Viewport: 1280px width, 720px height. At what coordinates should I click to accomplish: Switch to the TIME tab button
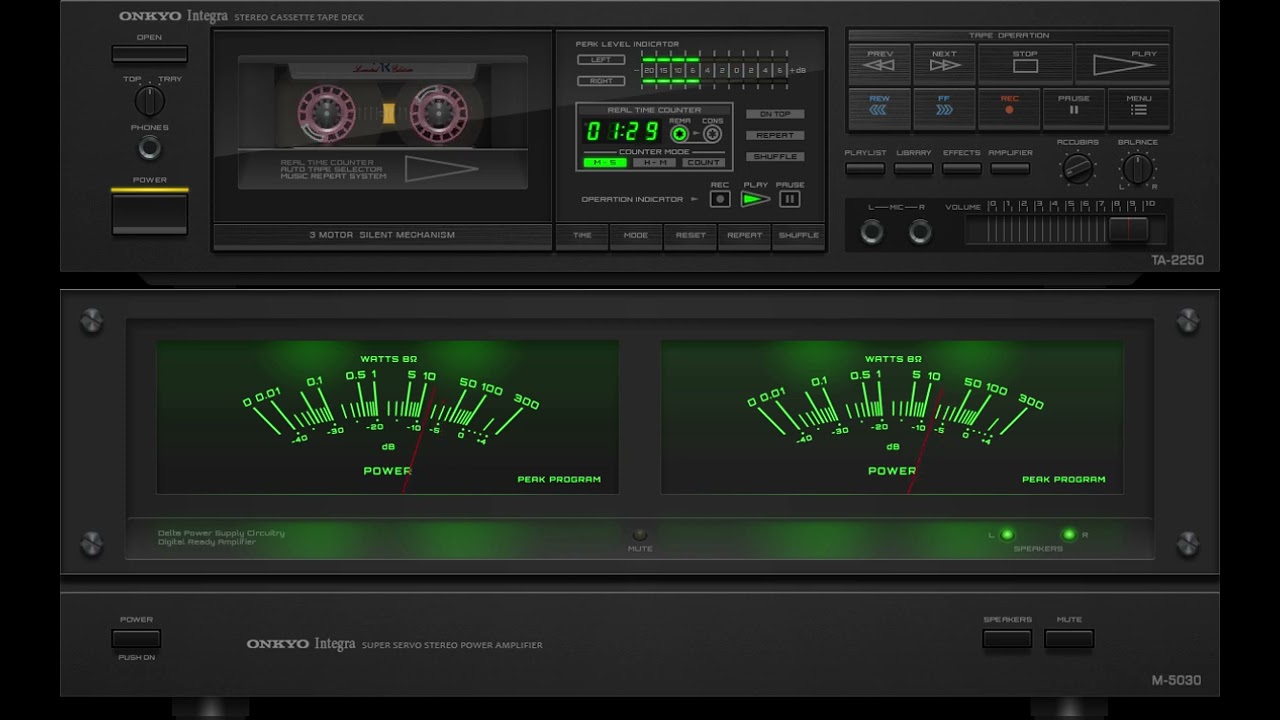[582, 236]
